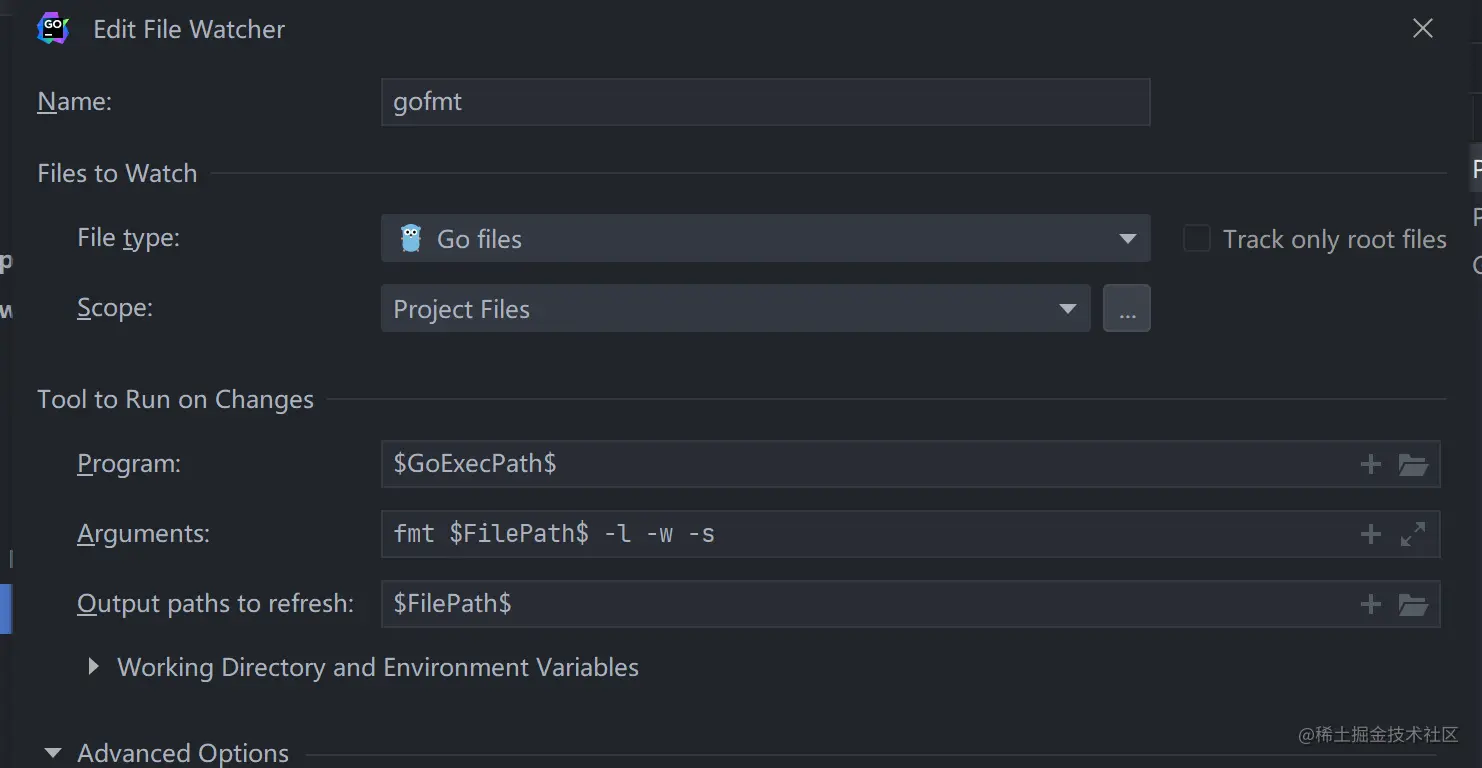Click into the Arguments text field
Image resolution: width=1482 pixels, height=768 pixels.
860,534
